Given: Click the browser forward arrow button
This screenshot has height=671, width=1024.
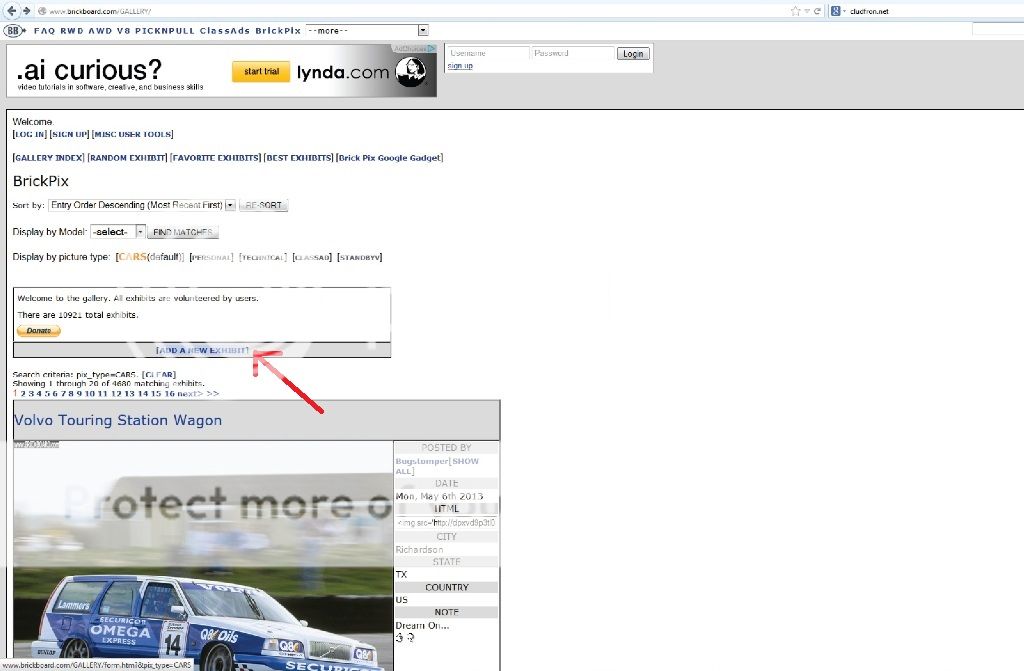Looking at the screenshot, I should pos(25,11).
